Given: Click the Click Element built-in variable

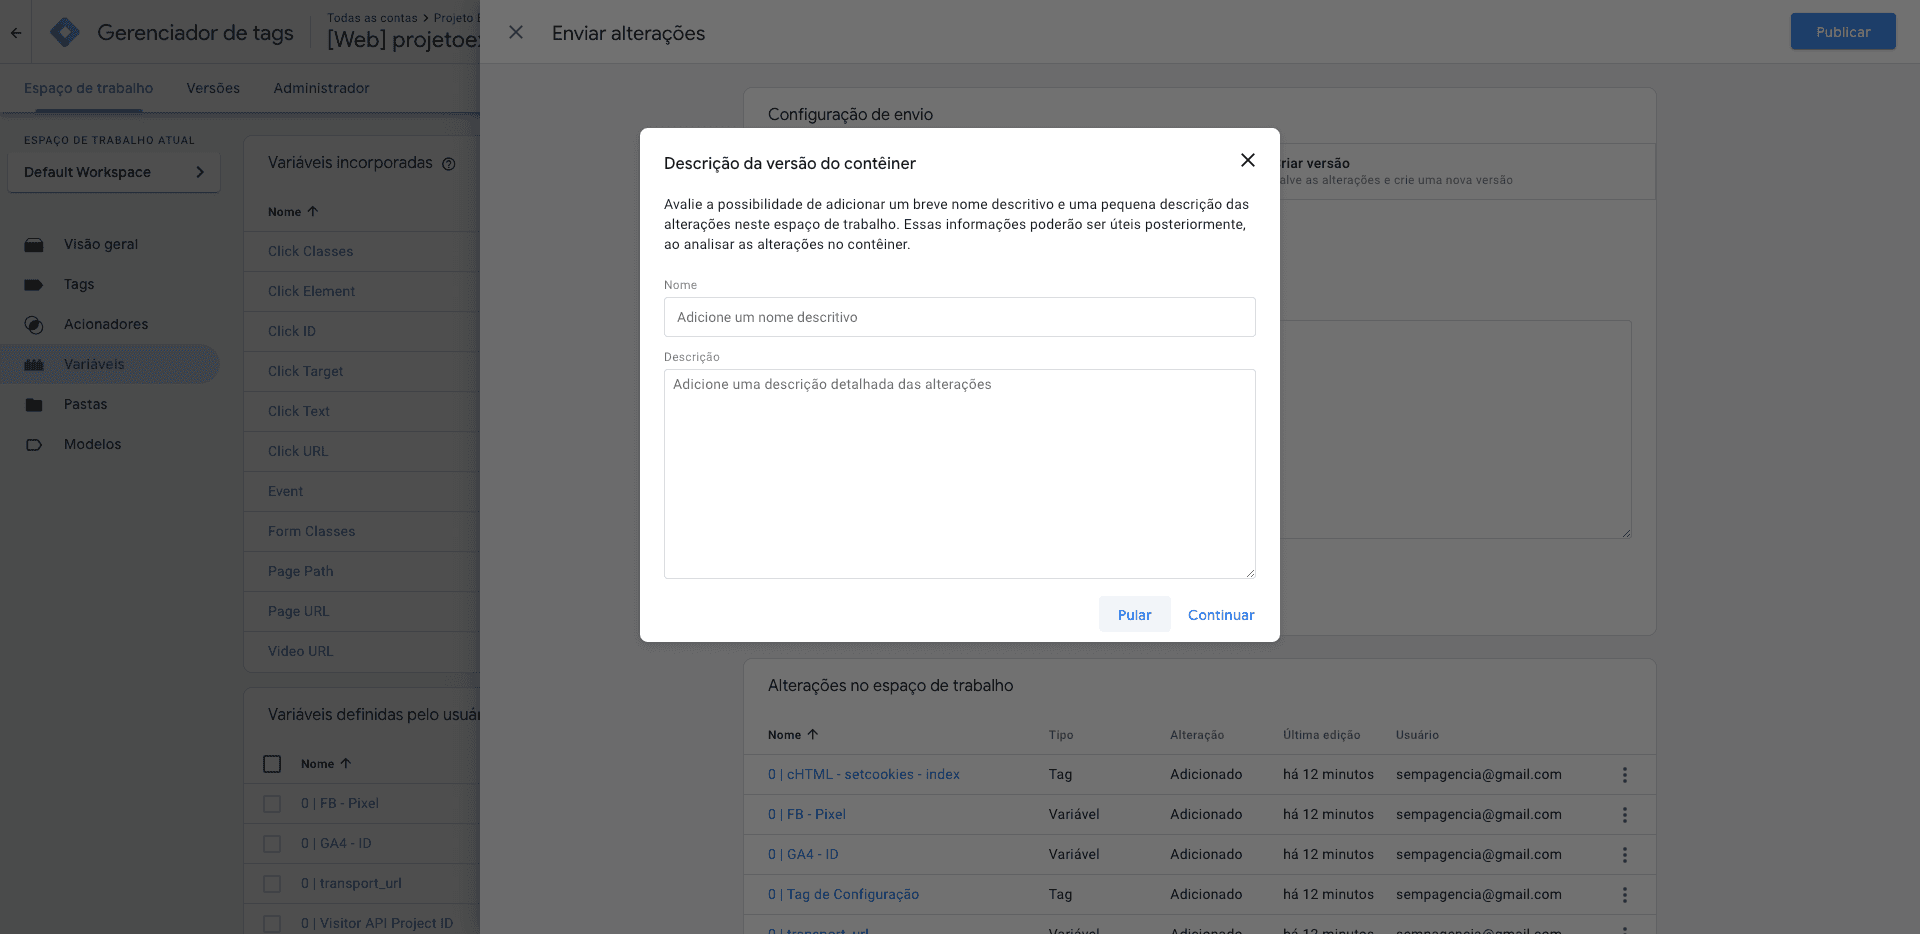Looking at the screenshot, I should coord(312,291).
